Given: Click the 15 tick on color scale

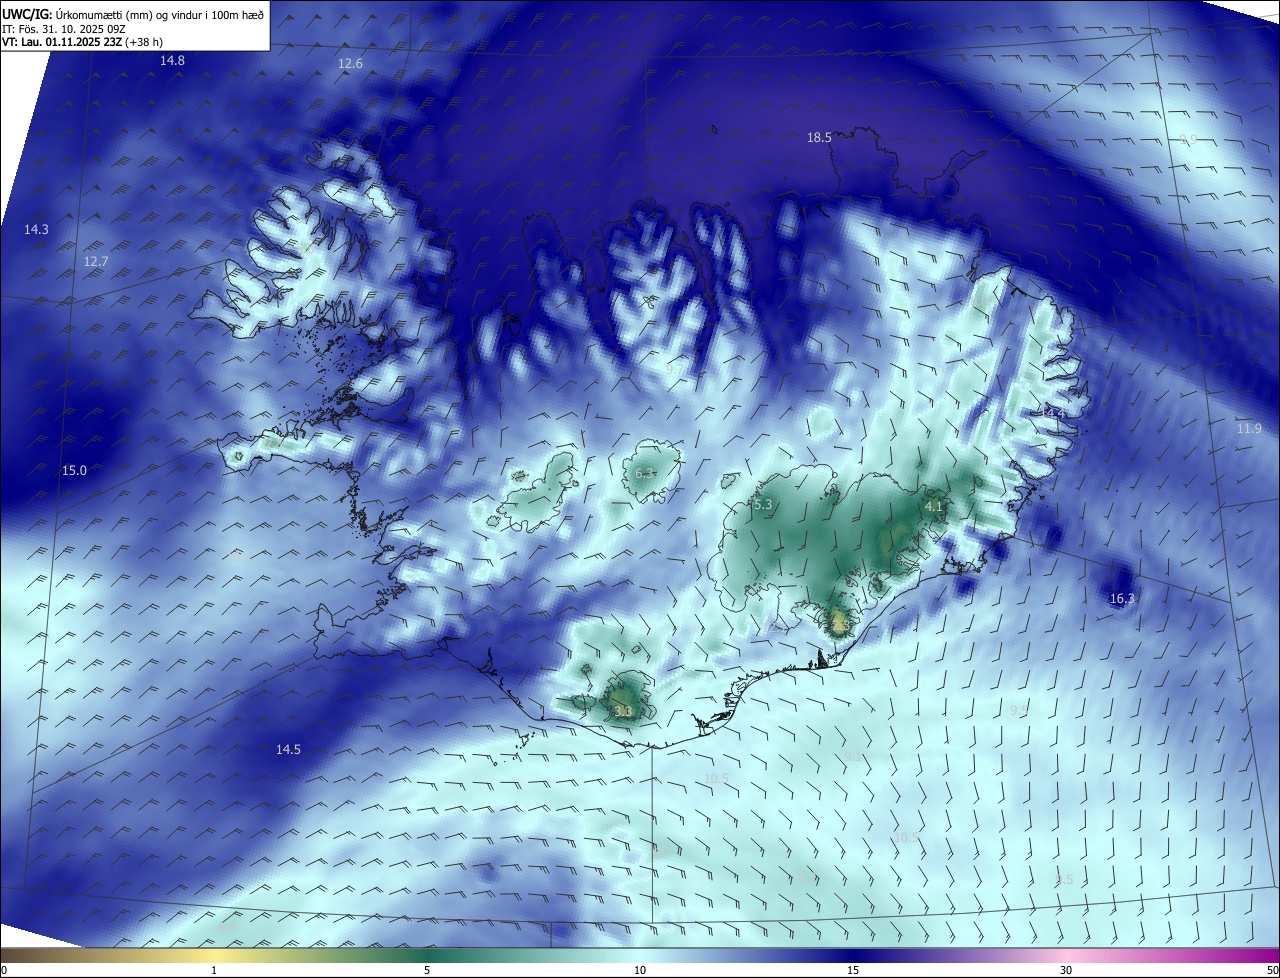Looking at the screenshot, I should [853, 971].
